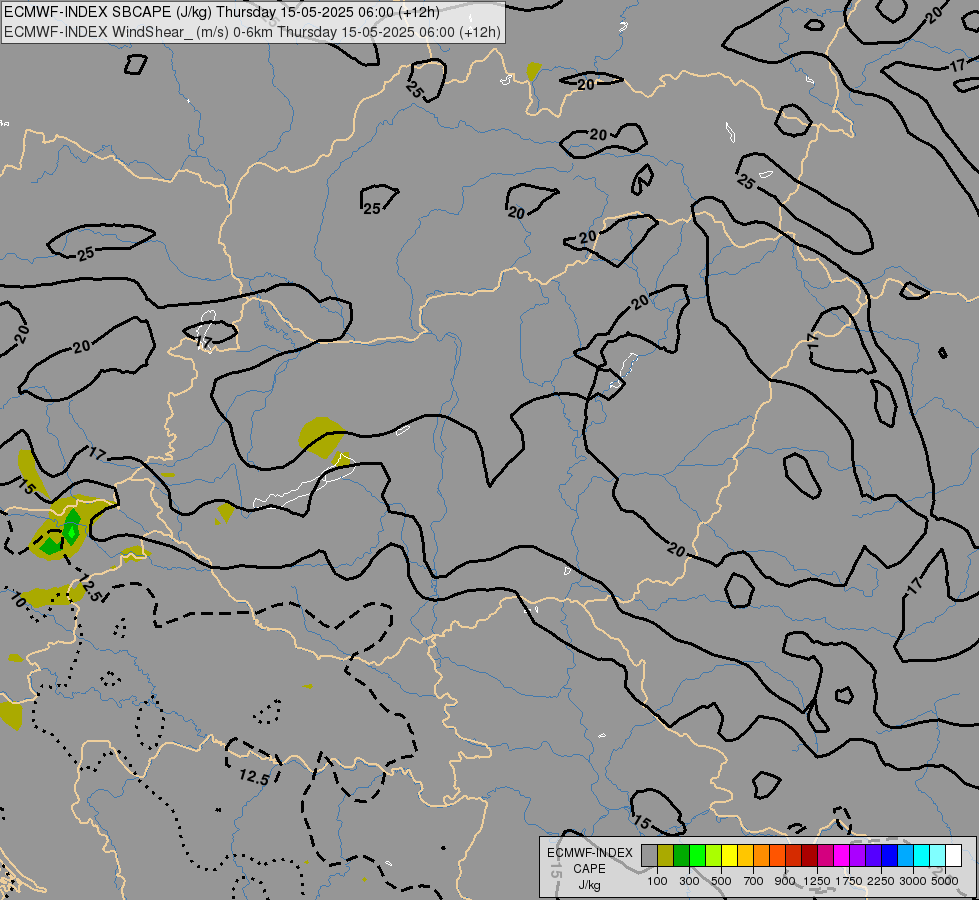This screenshot has width=979, height=900.
Task: Click the legend value 500
Action: click(721, 881)
